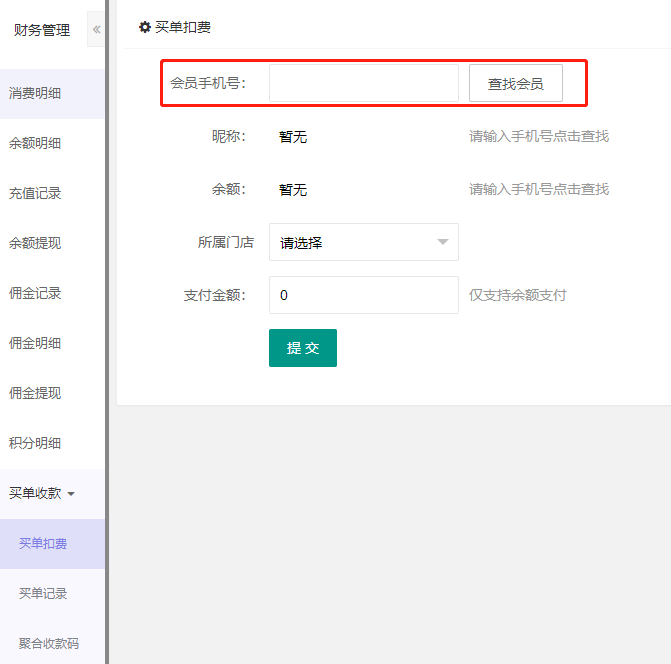
Task: Select 余额提现 from sidebar
Action: click(x=36, y=243)
